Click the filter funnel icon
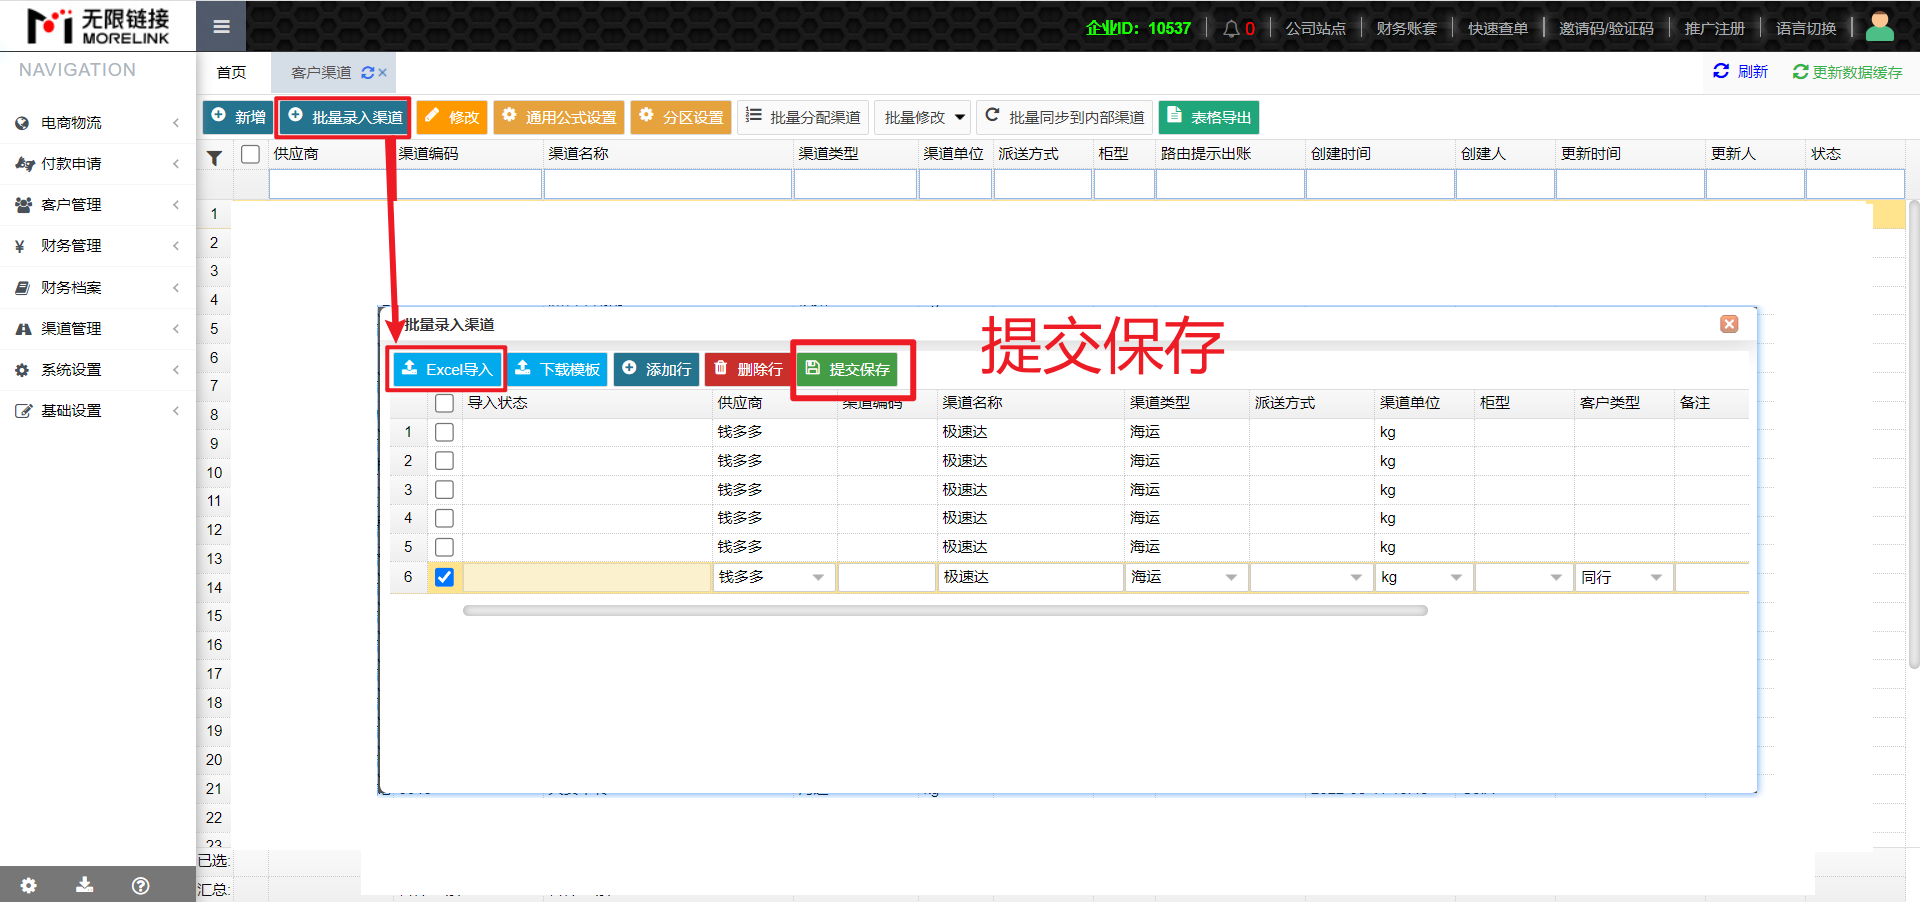The image size is (1920, 902). (x=214, y=158)
